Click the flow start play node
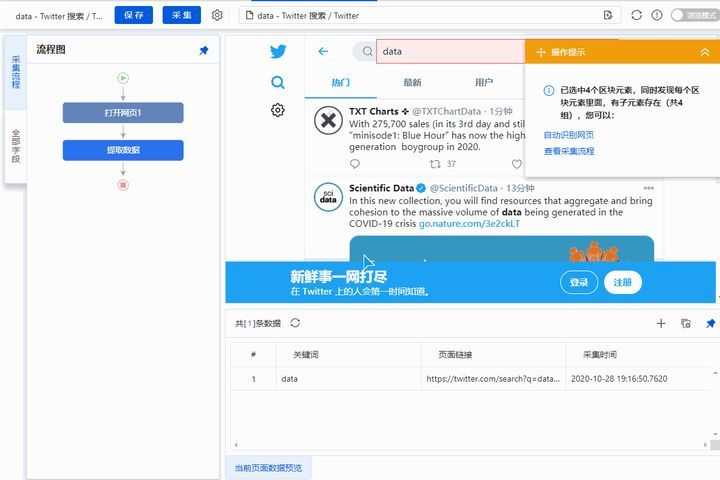The height and width of the screenshot is (480, 720). (123, 78)
